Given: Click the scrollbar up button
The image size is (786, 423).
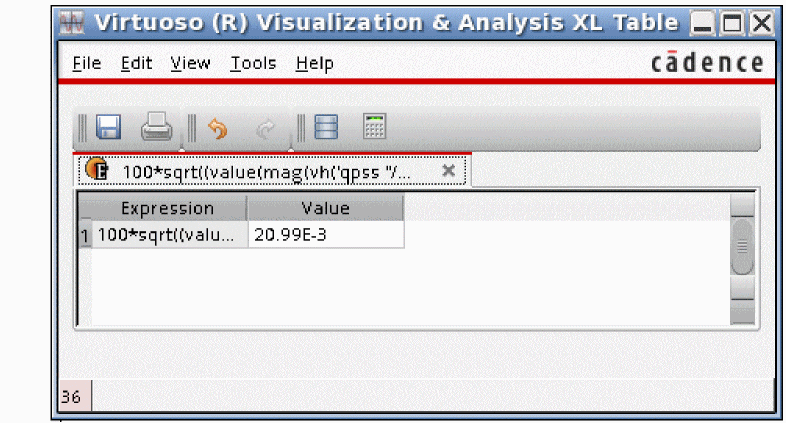Looking at the screenshot, I should click(x=742, y=205).
